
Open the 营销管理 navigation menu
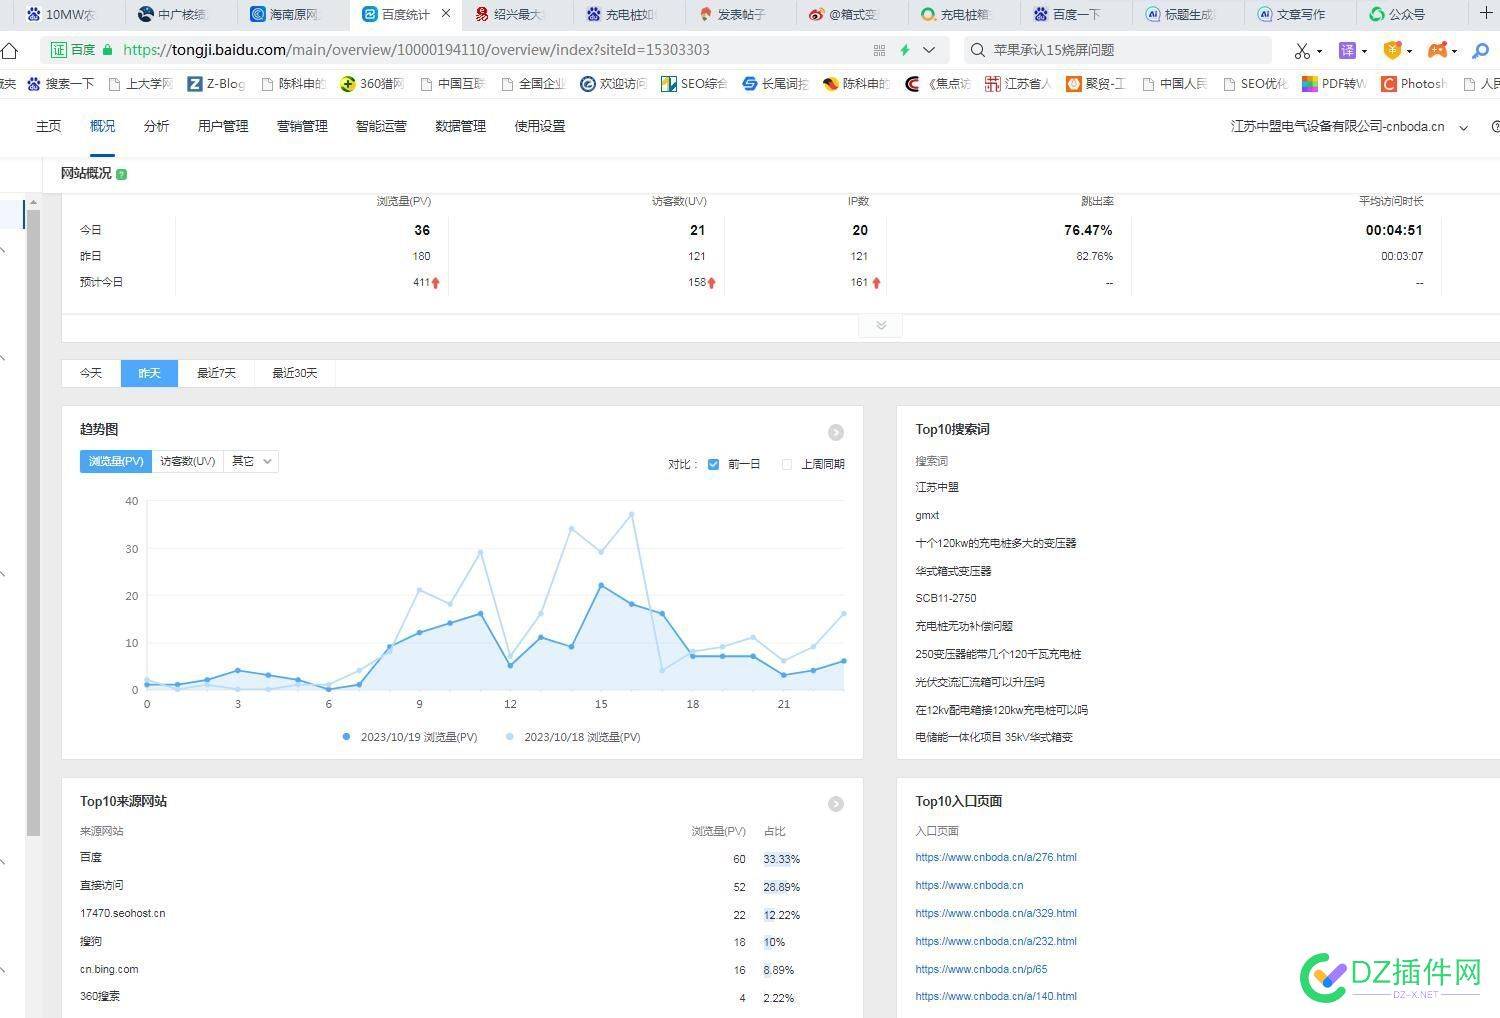click(302, 126)
